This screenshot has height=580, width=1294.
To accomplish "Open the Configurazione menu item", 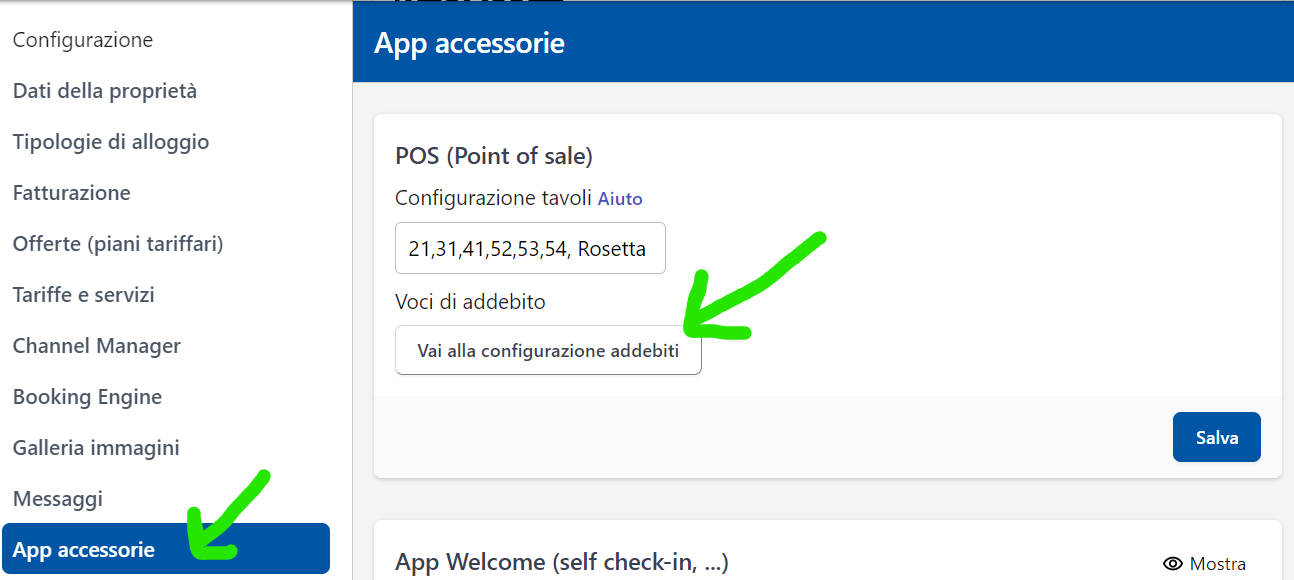I will [83, 40].
